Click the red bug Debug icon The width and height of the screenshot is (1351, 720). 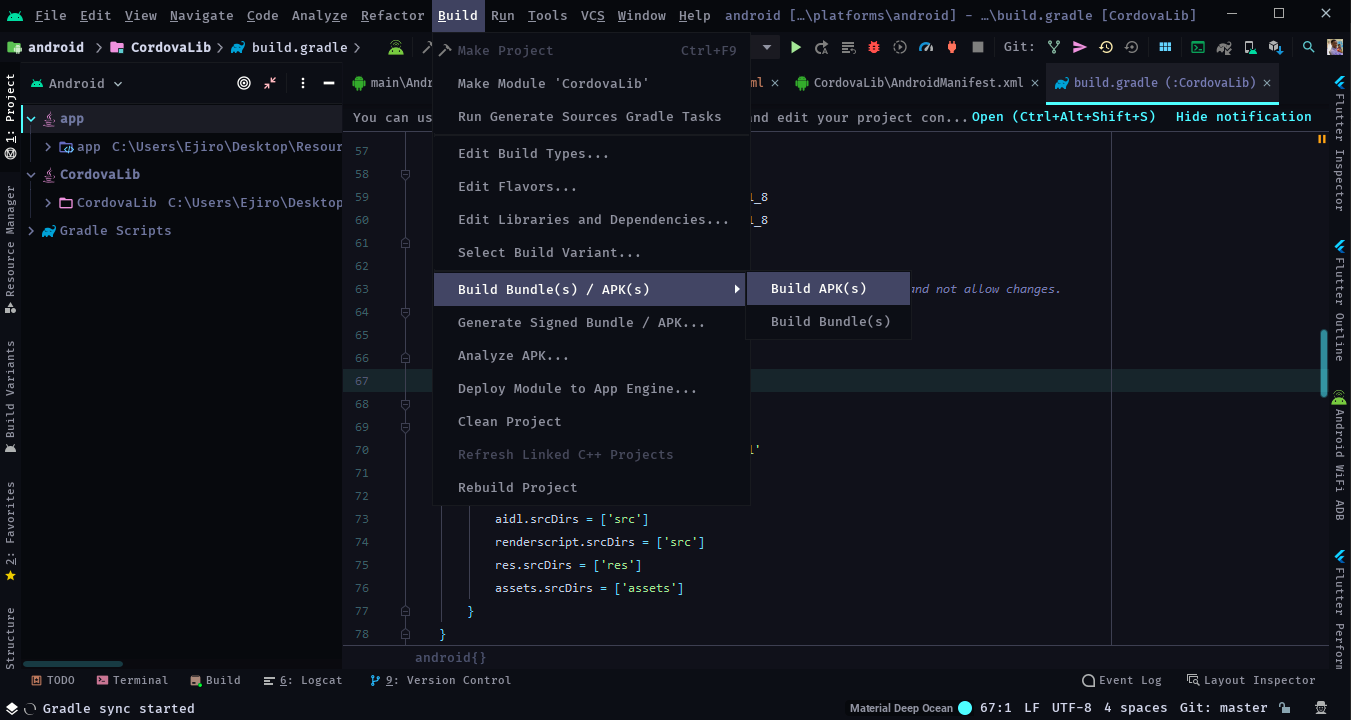[x=874, y=47]
